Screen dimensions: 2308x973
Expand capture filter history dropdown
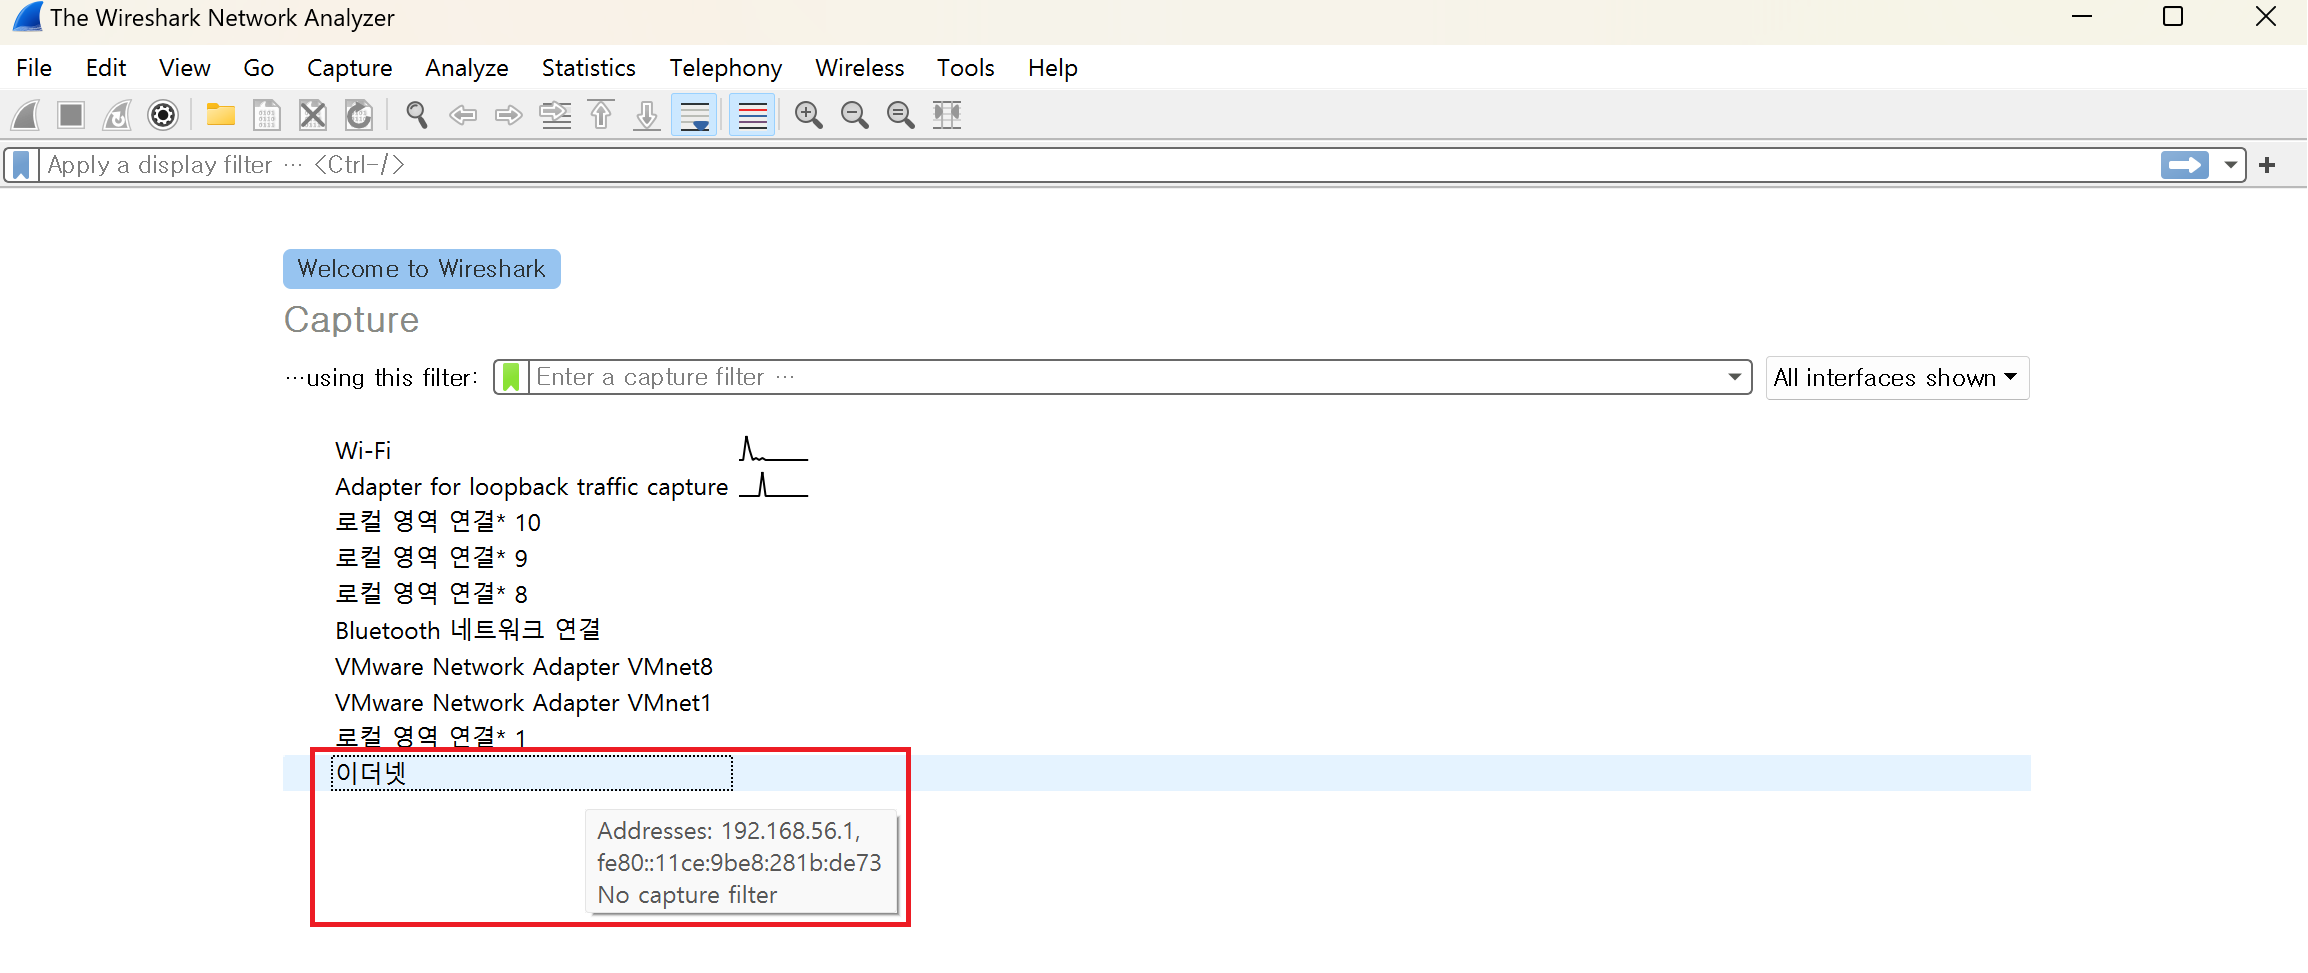[1735, 377]
